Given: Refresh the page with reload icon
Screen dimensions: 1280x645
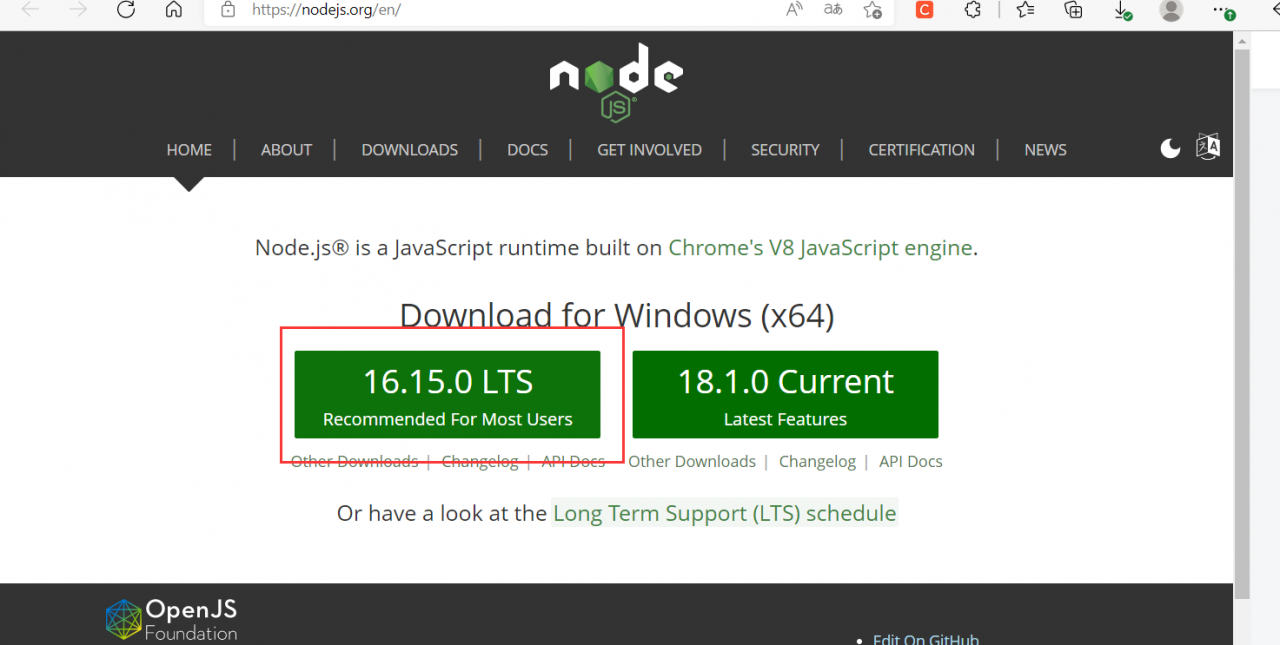Looking at the screenshot, I should [126, 10].
